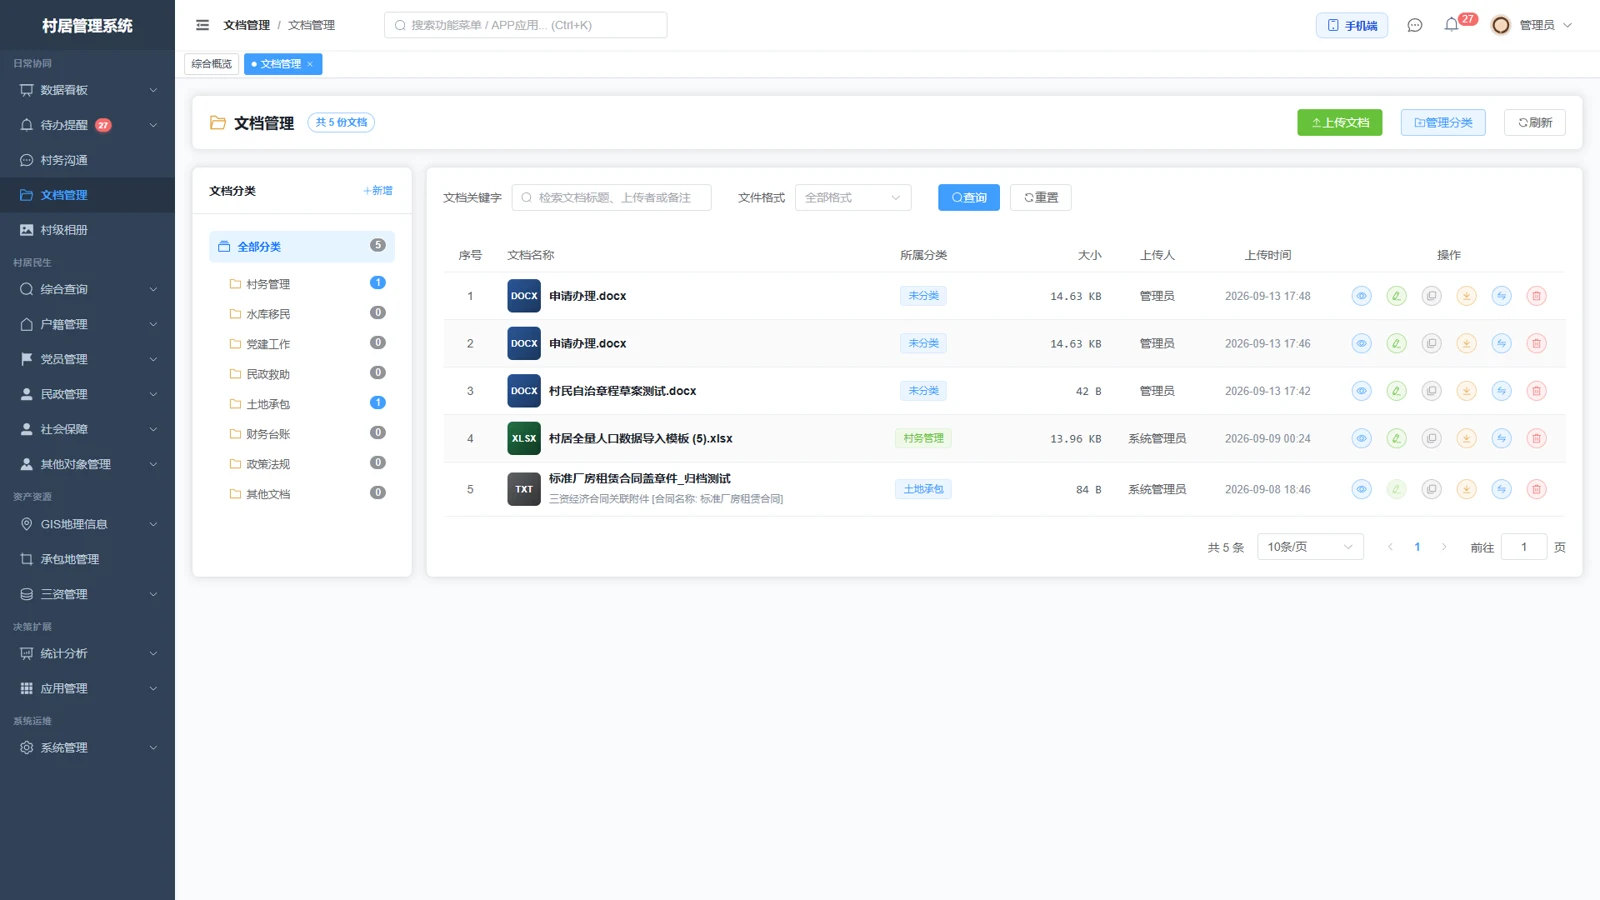Open 承包地管理 sidebar item

[x=87, y=559]
